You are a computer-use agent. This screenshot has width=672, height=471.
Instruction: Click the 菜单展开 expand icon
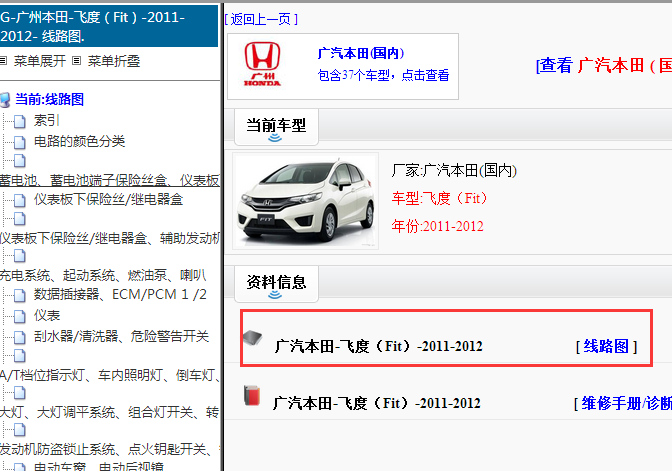(x=3, y=61)
